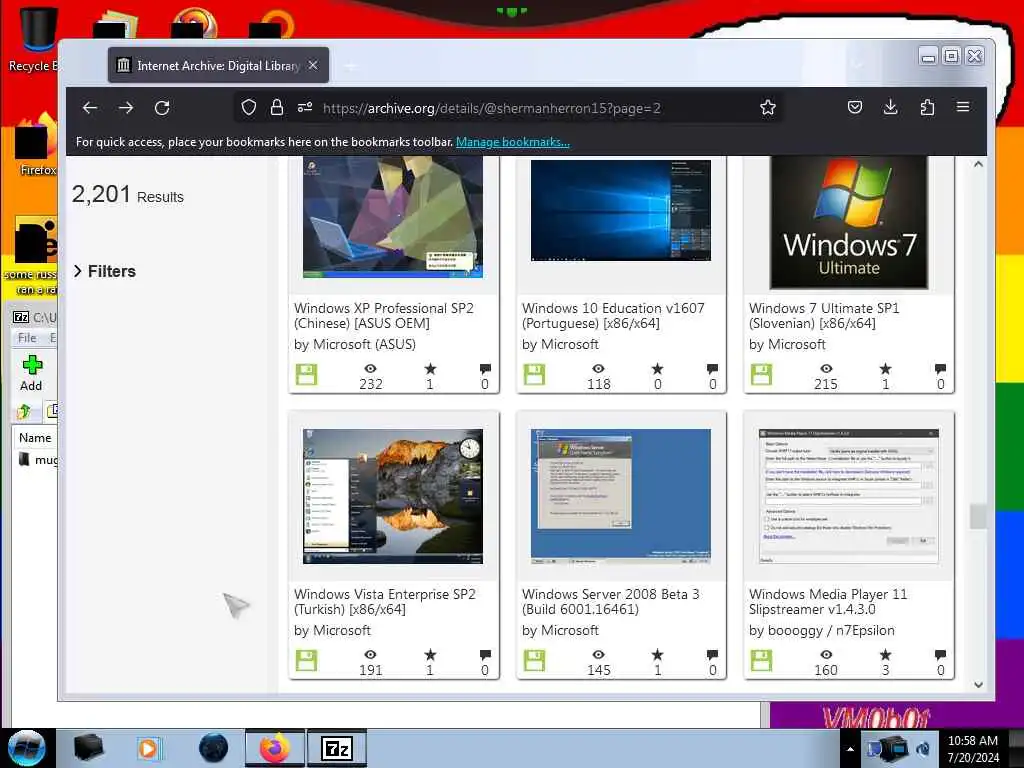Click the software floppy icon on Windows XP card
The image size is (1024, 768).
click(x=306, y=375)
